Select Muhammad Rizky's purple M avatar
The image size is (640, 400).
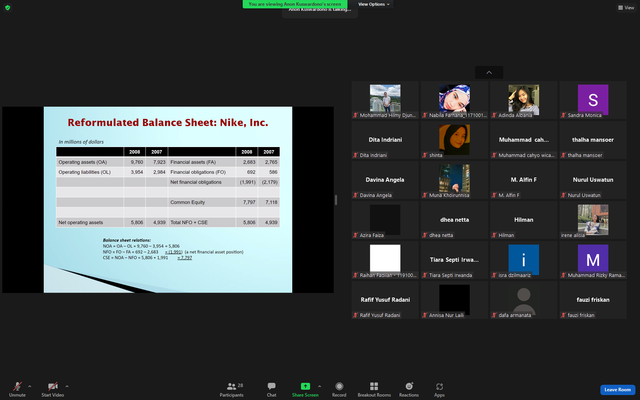[593, 258]
